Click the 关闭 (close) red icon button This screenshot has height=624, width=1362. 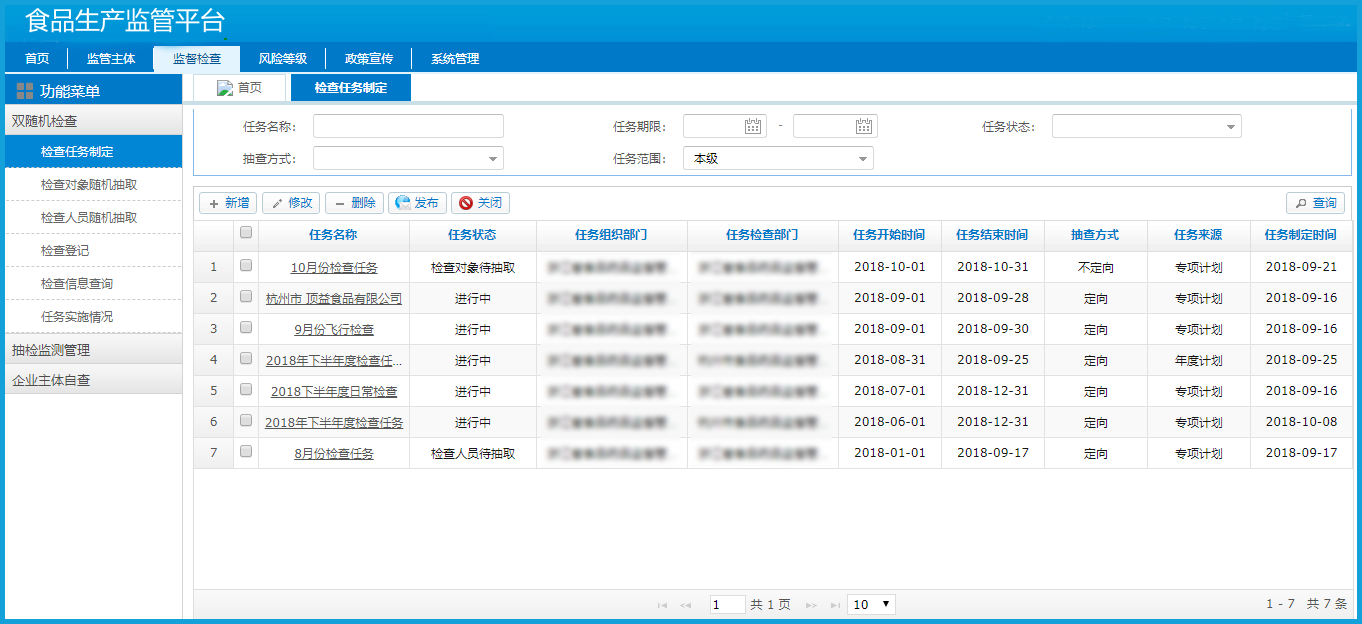coord(480,203)
